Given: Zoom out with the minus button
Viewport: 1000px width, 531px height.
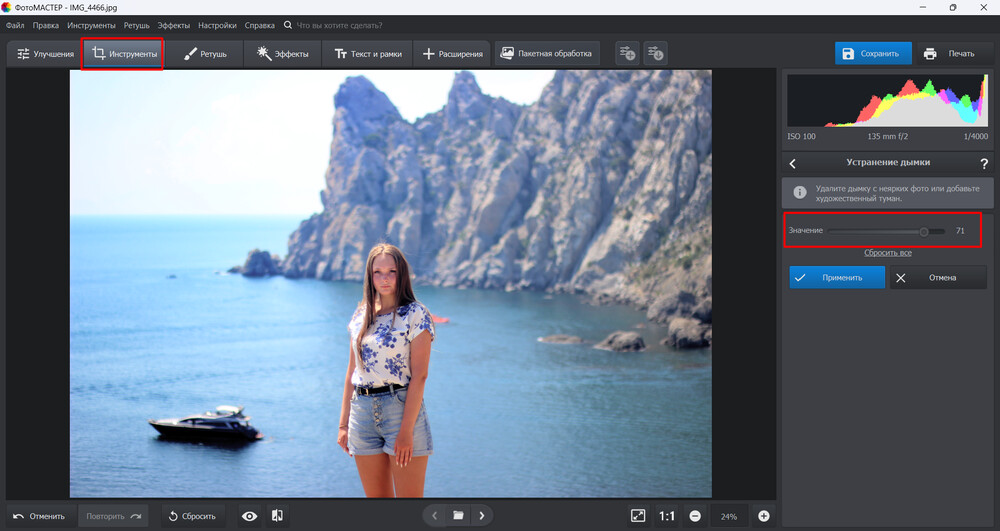Looking at the screenshot, I should [x=695, y=516].
